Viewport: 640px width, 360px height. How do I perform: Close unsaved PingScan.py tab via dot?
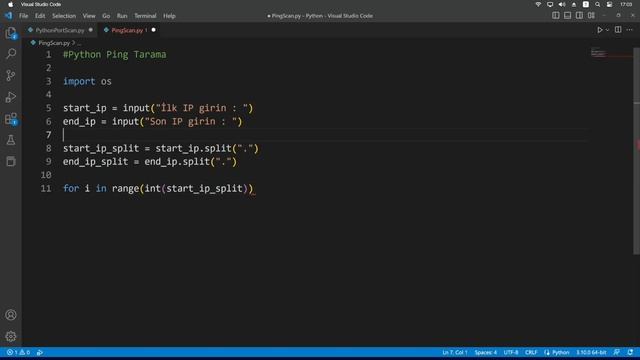[x=153, y=30]
